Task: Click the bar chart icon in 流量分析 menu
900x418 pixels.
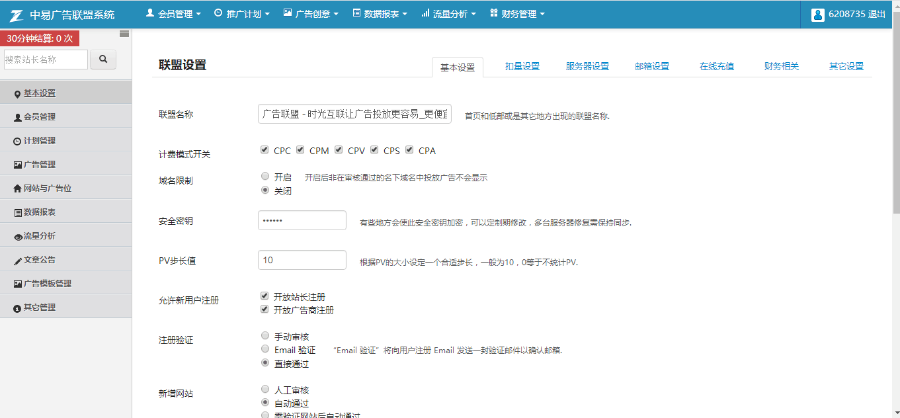Action: click(x=425, y=13)
